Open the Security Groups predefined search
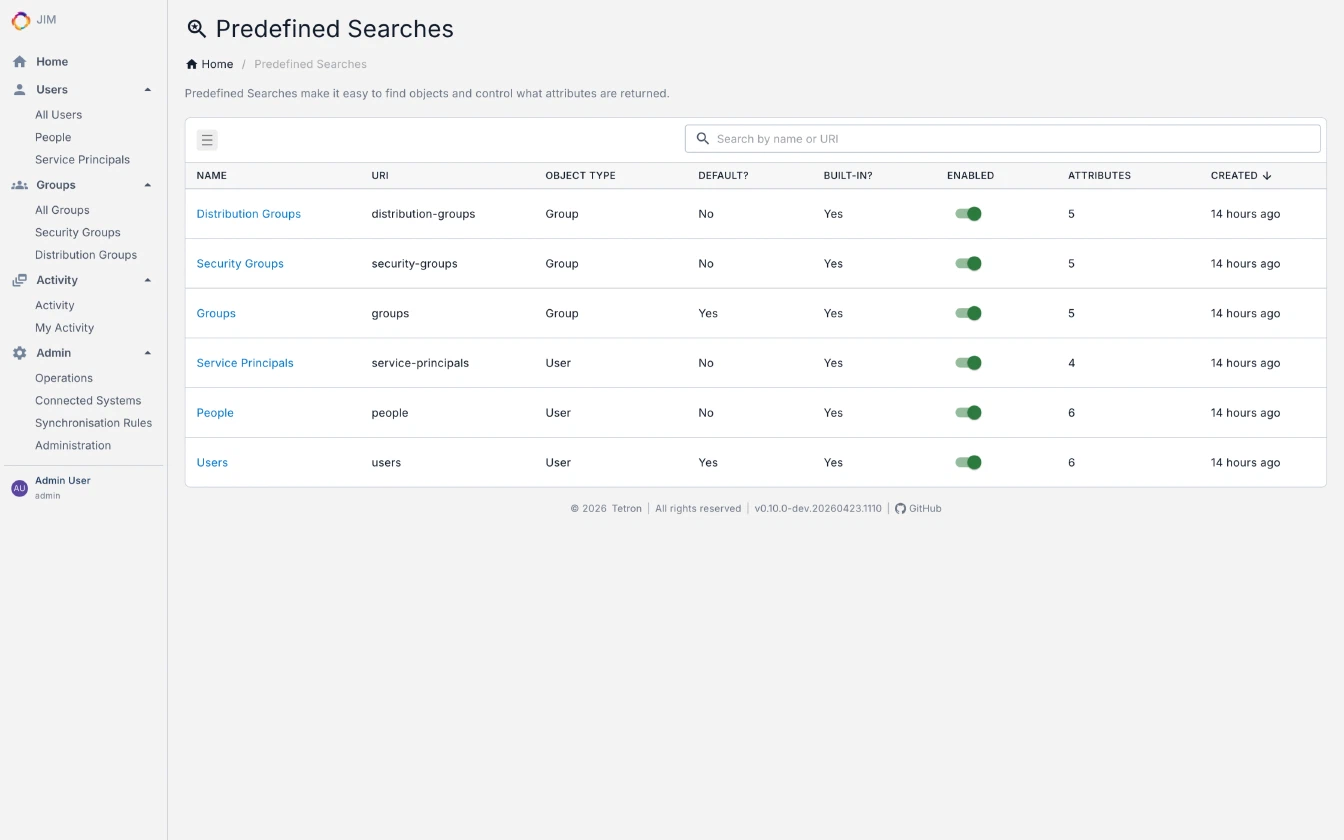This screenshot has width=1344, height=840. (240, 263)
